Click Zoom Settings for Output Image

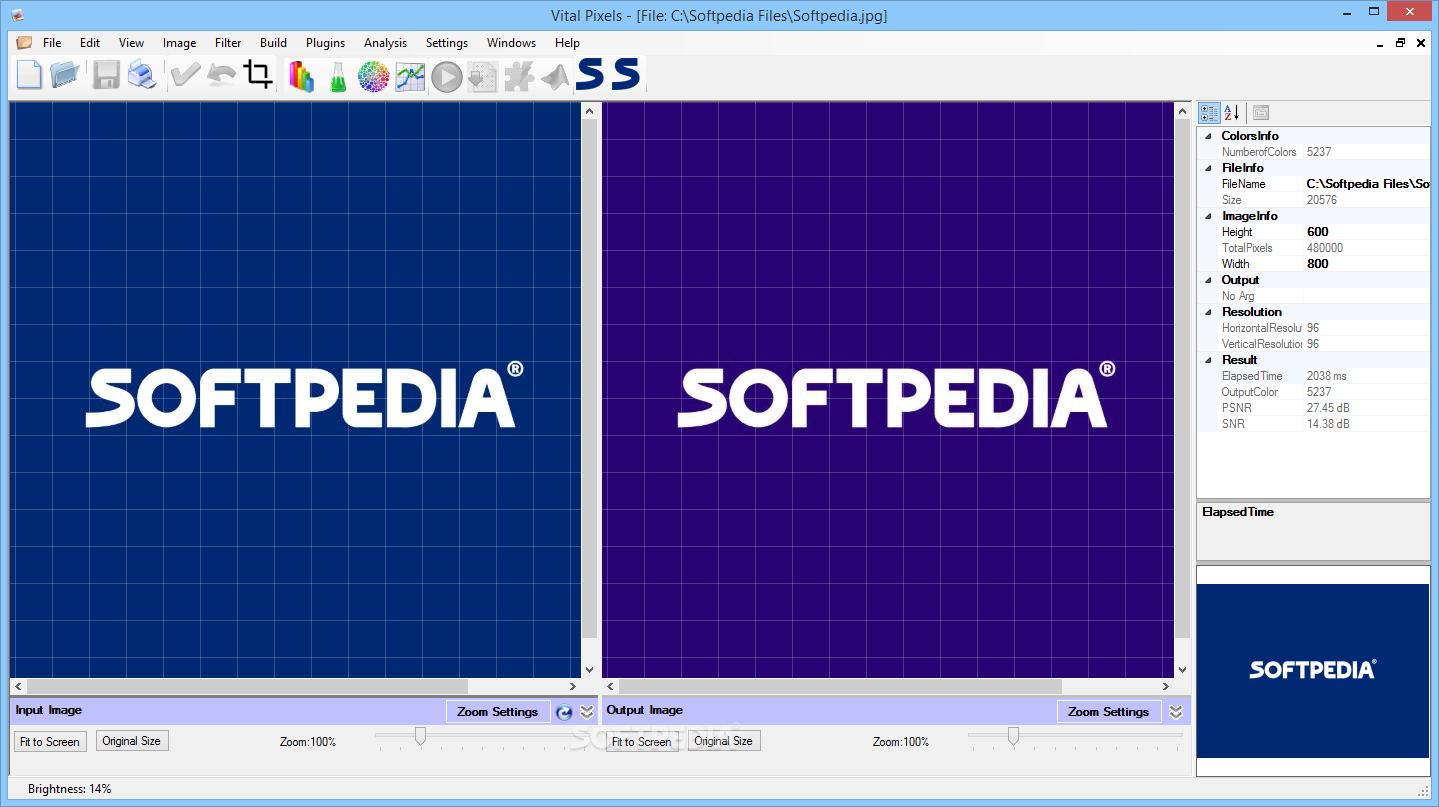tap(1108, 712)
